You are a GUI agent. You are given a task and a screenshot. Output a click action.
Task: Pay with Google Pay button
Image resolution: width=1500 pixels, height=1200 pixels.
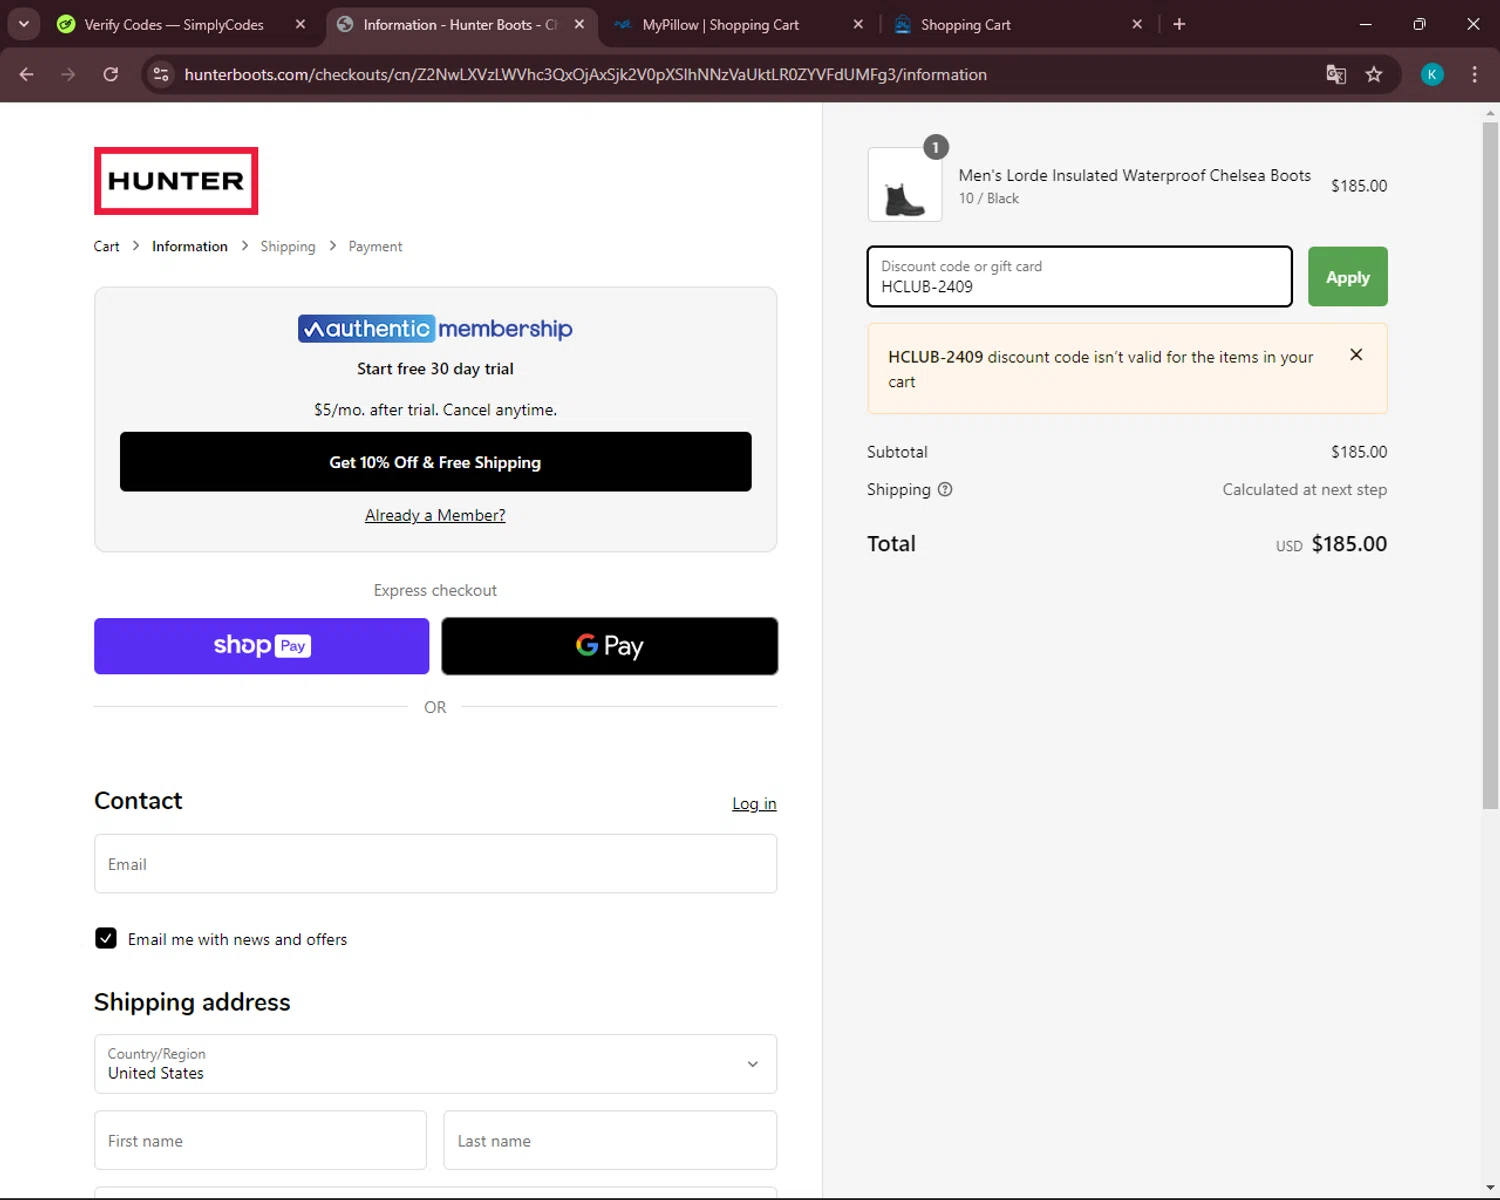click(x=610, y=646)
